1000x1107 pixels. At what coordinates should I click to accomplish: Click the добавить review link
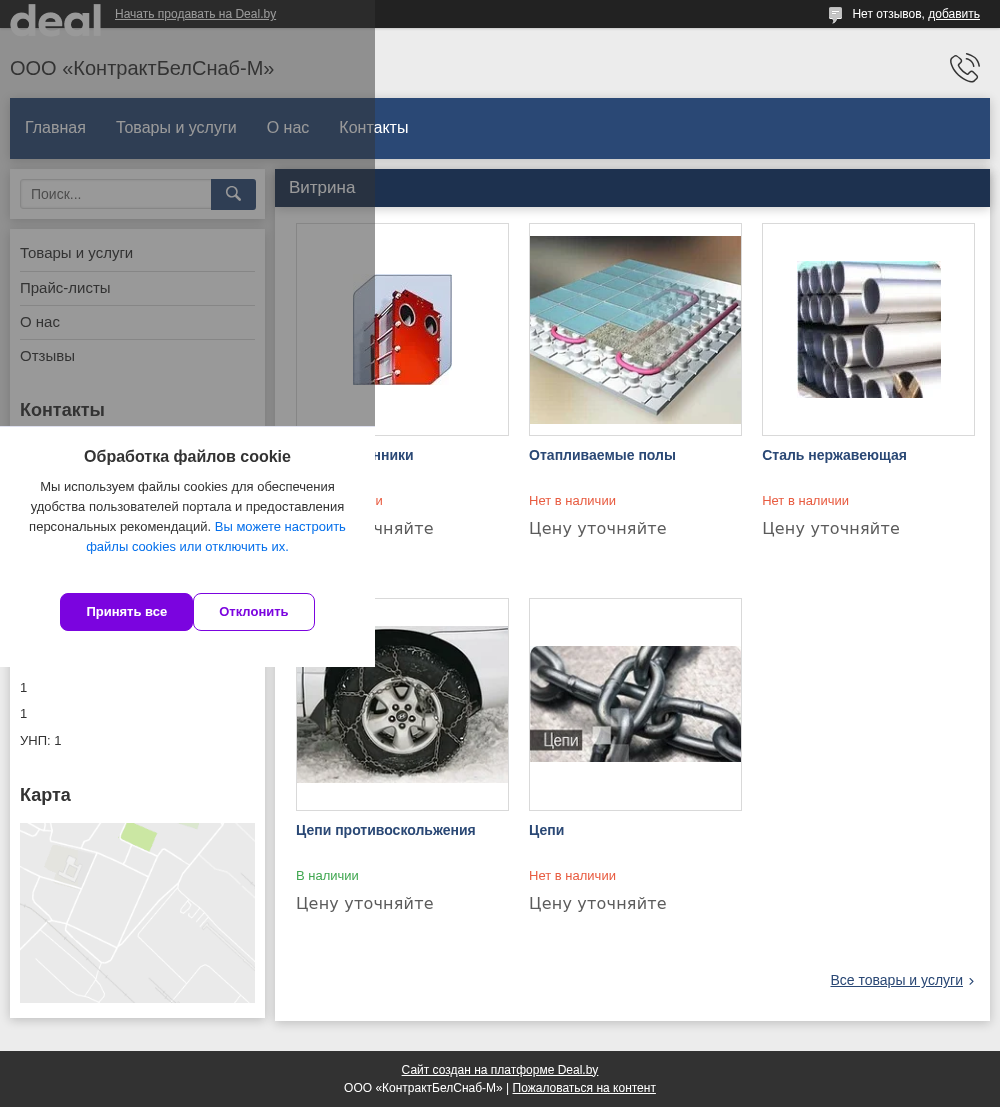tap(953, 14)
